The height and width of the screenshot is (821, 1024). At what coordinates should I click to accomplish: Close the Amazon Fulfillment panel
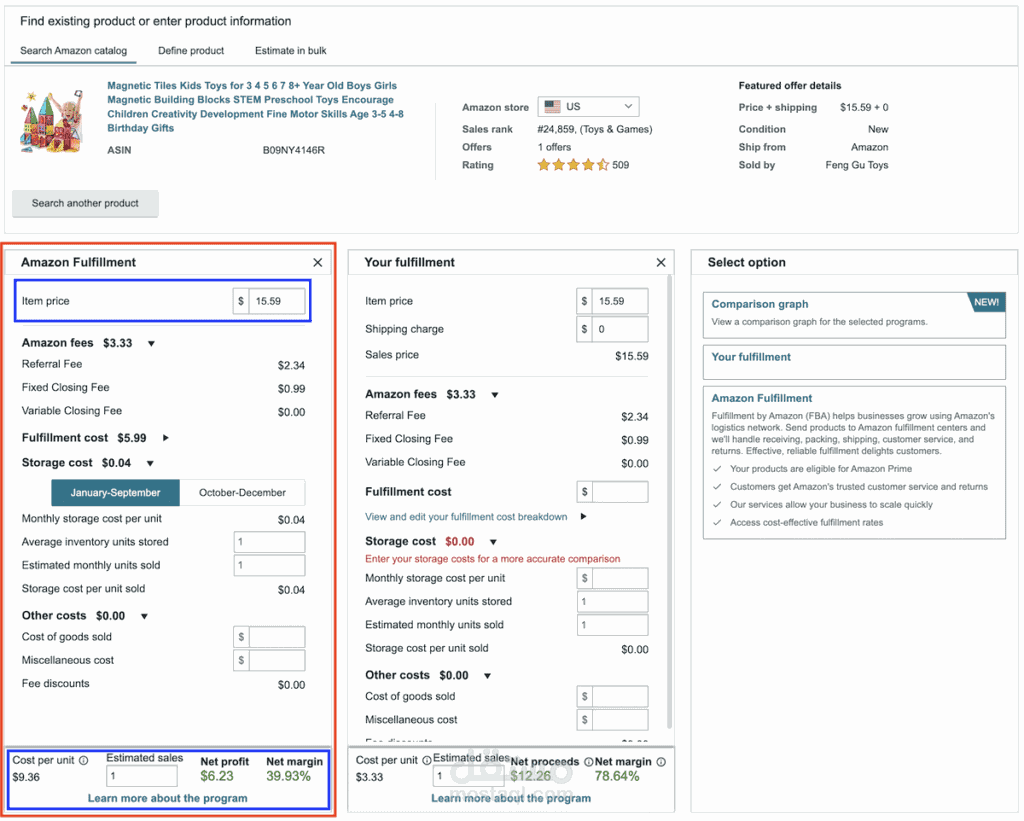(317, 263)
